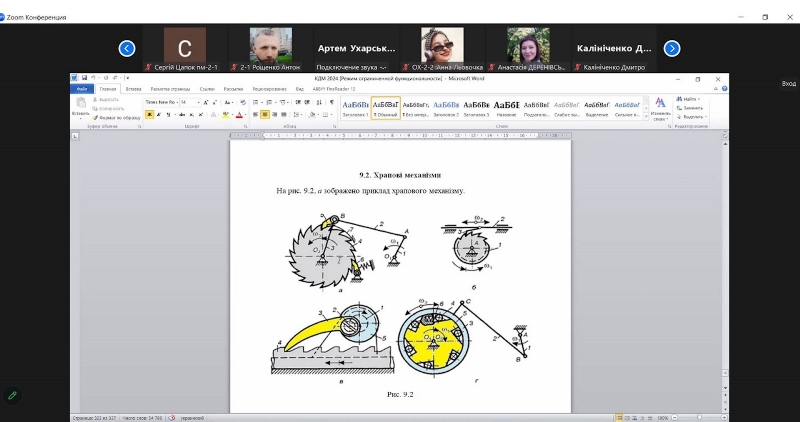Open Изменить стили menu
Image resolution: width=800 pixels, height=422 pixels.
(661, 109)
